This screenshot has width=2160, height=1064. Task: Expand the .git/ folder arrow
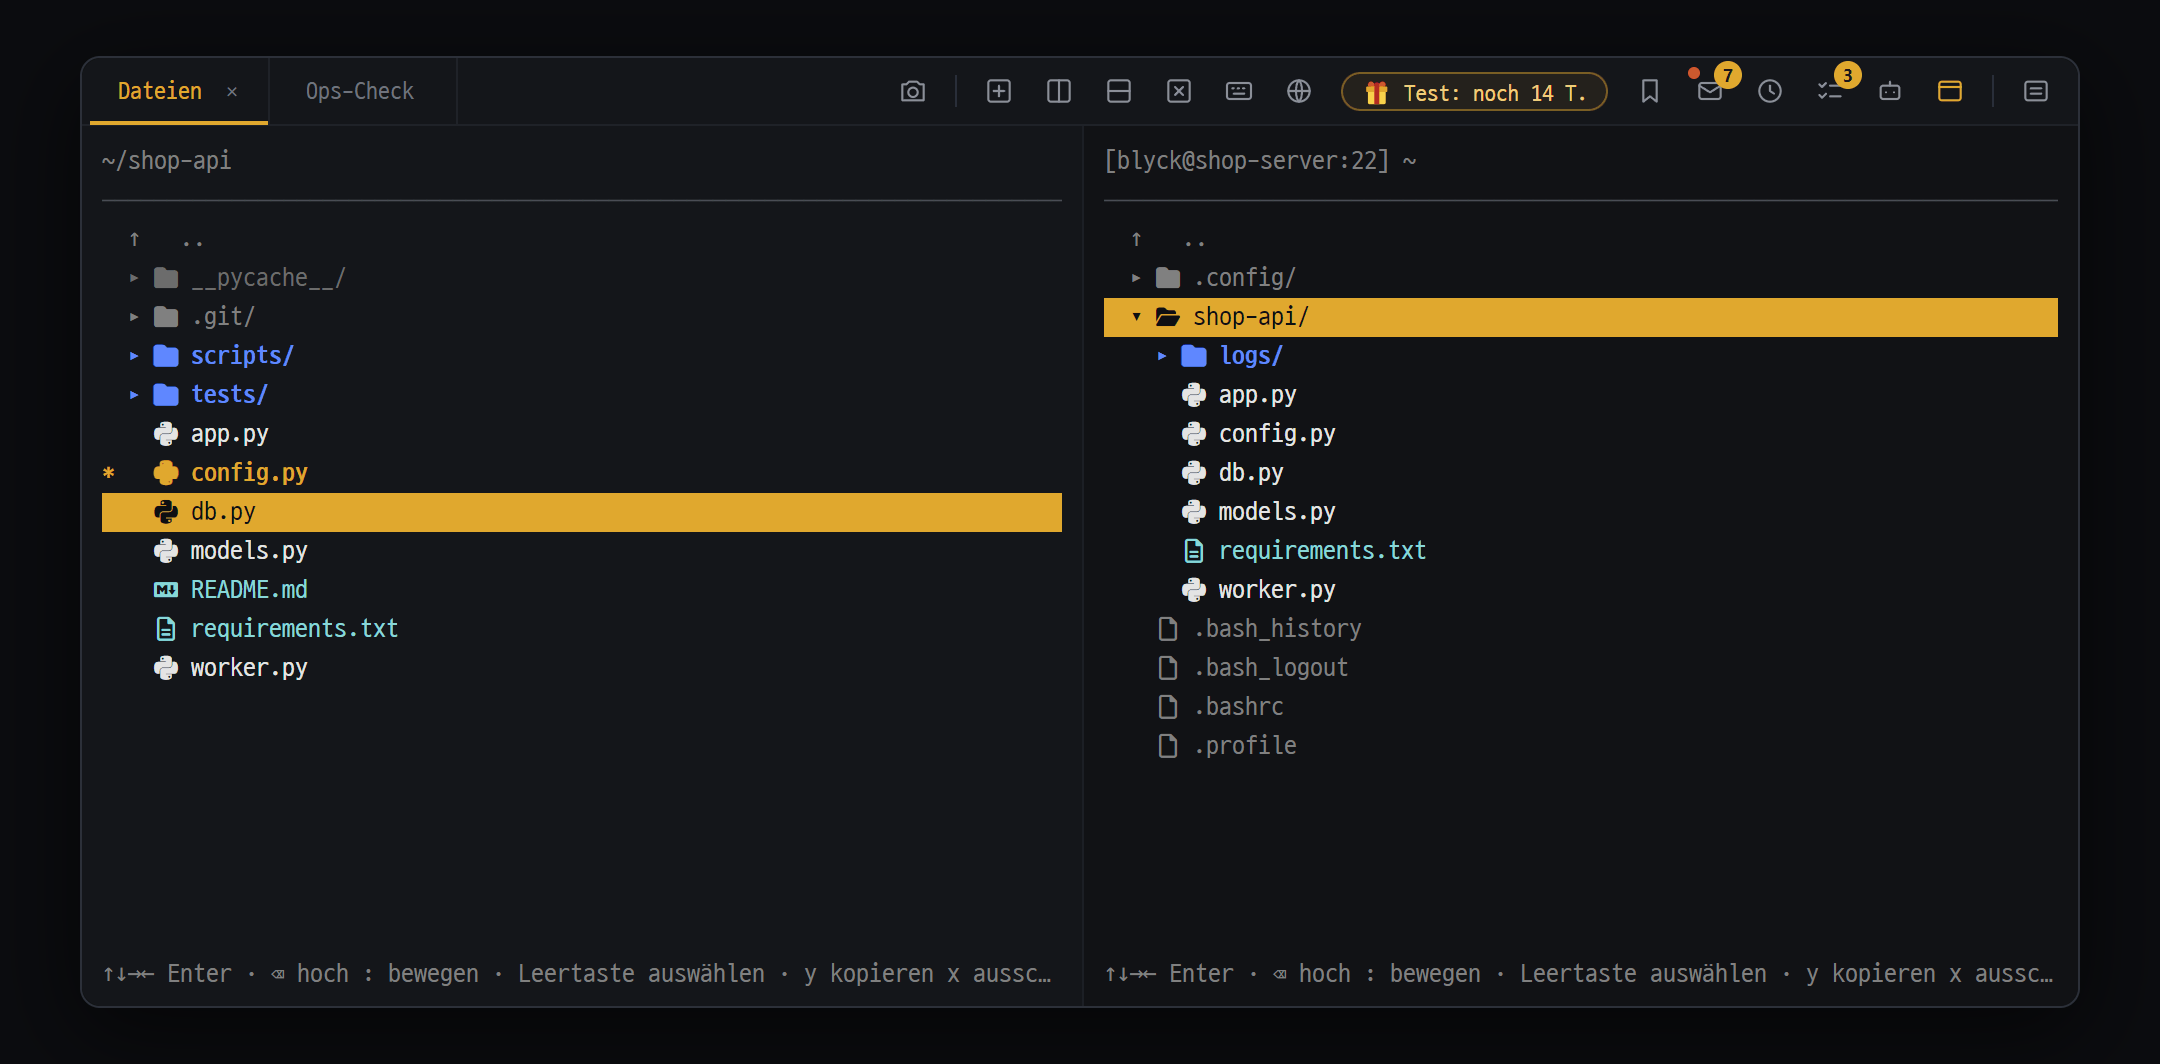coord(134,317)
